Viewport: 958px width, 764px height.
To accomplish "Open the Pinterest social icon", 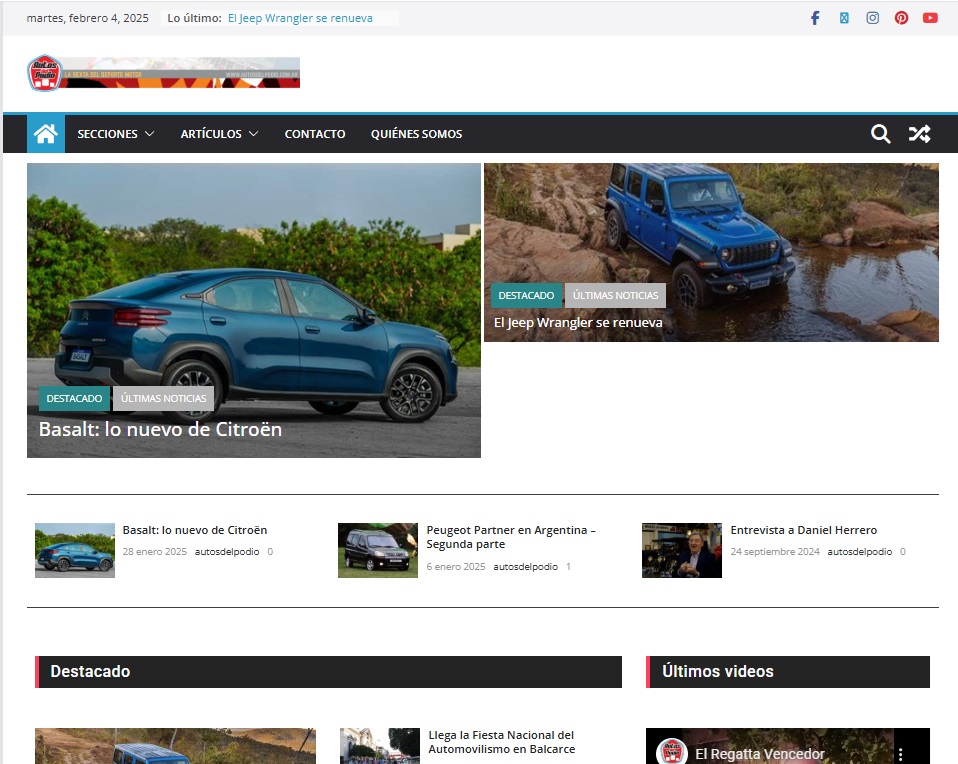I will tap(901, 18).
